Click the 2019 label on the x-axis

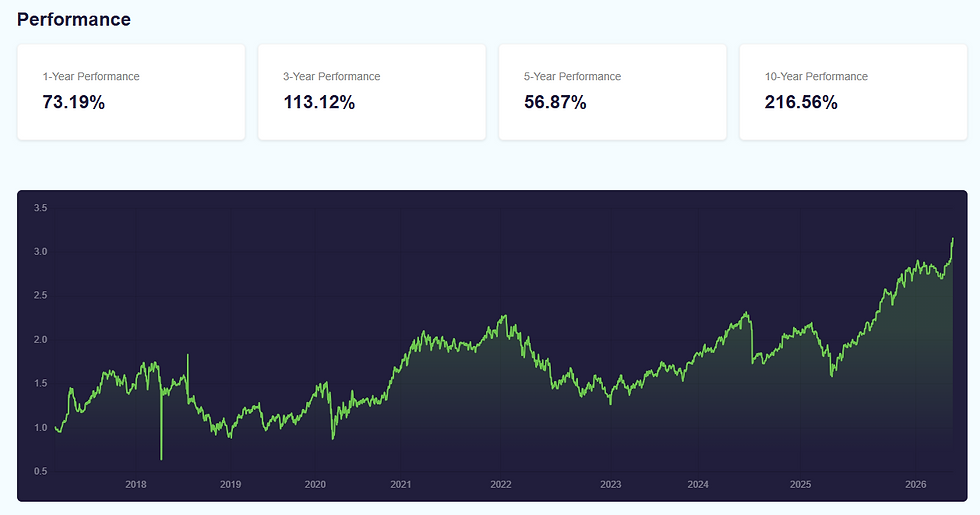pyautogui.click(x=231, y=484)
